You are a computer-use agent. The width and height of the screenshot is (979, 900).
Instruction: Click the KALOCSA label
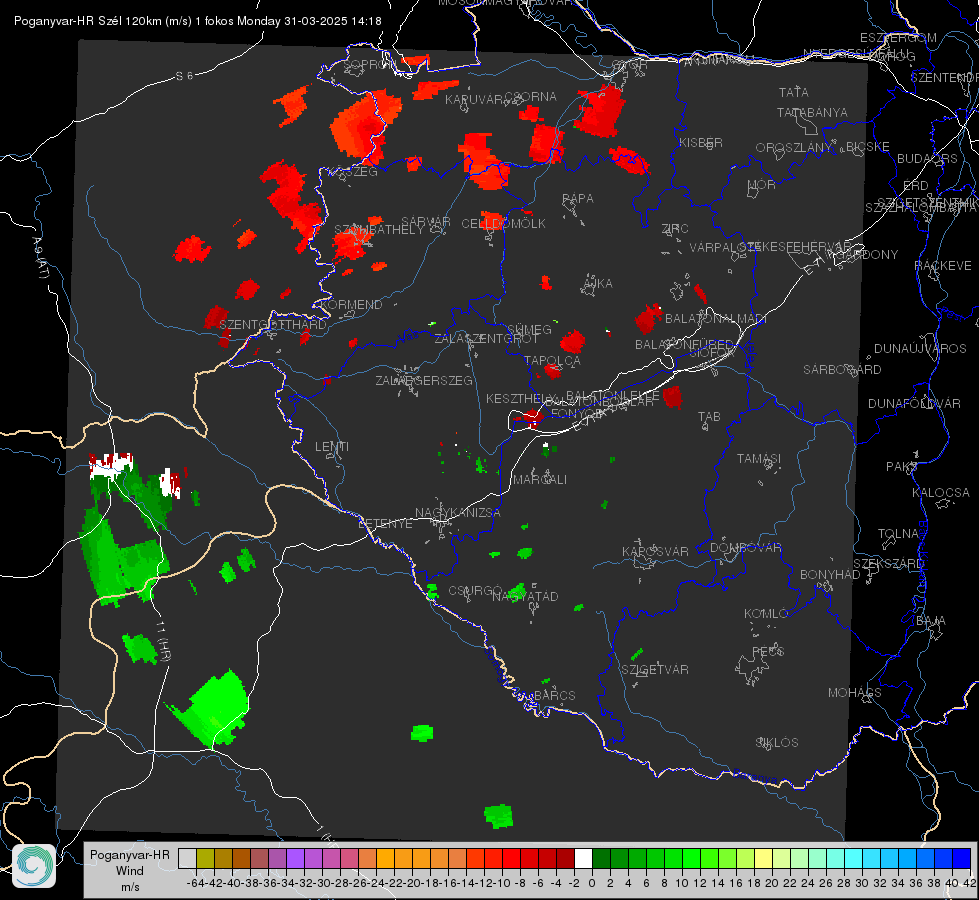(940, 493)
